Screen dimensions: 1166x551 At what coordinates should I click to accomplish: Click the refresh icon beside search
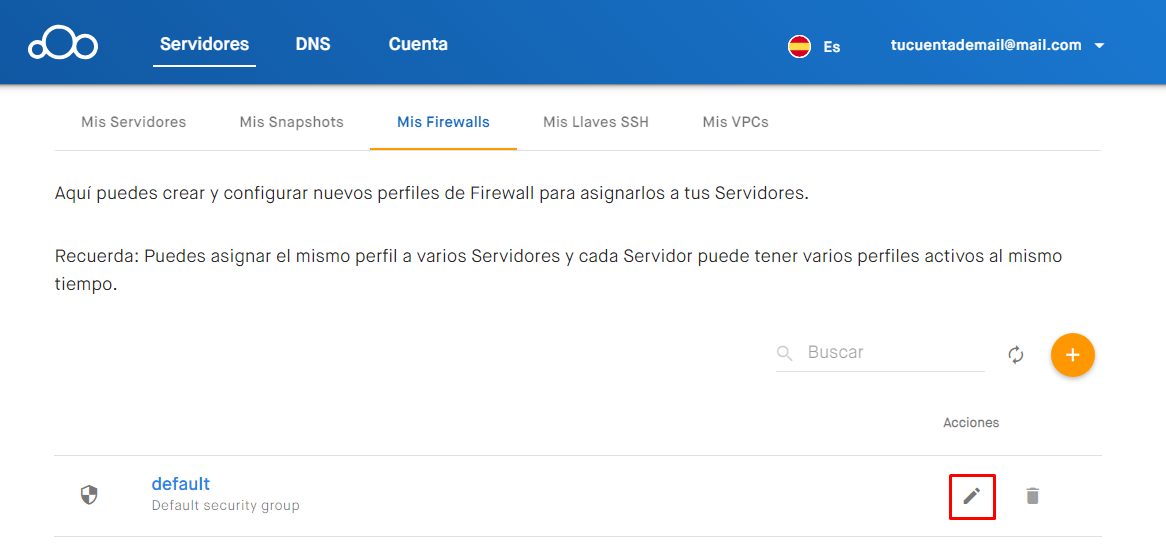tap(1016, 355)
